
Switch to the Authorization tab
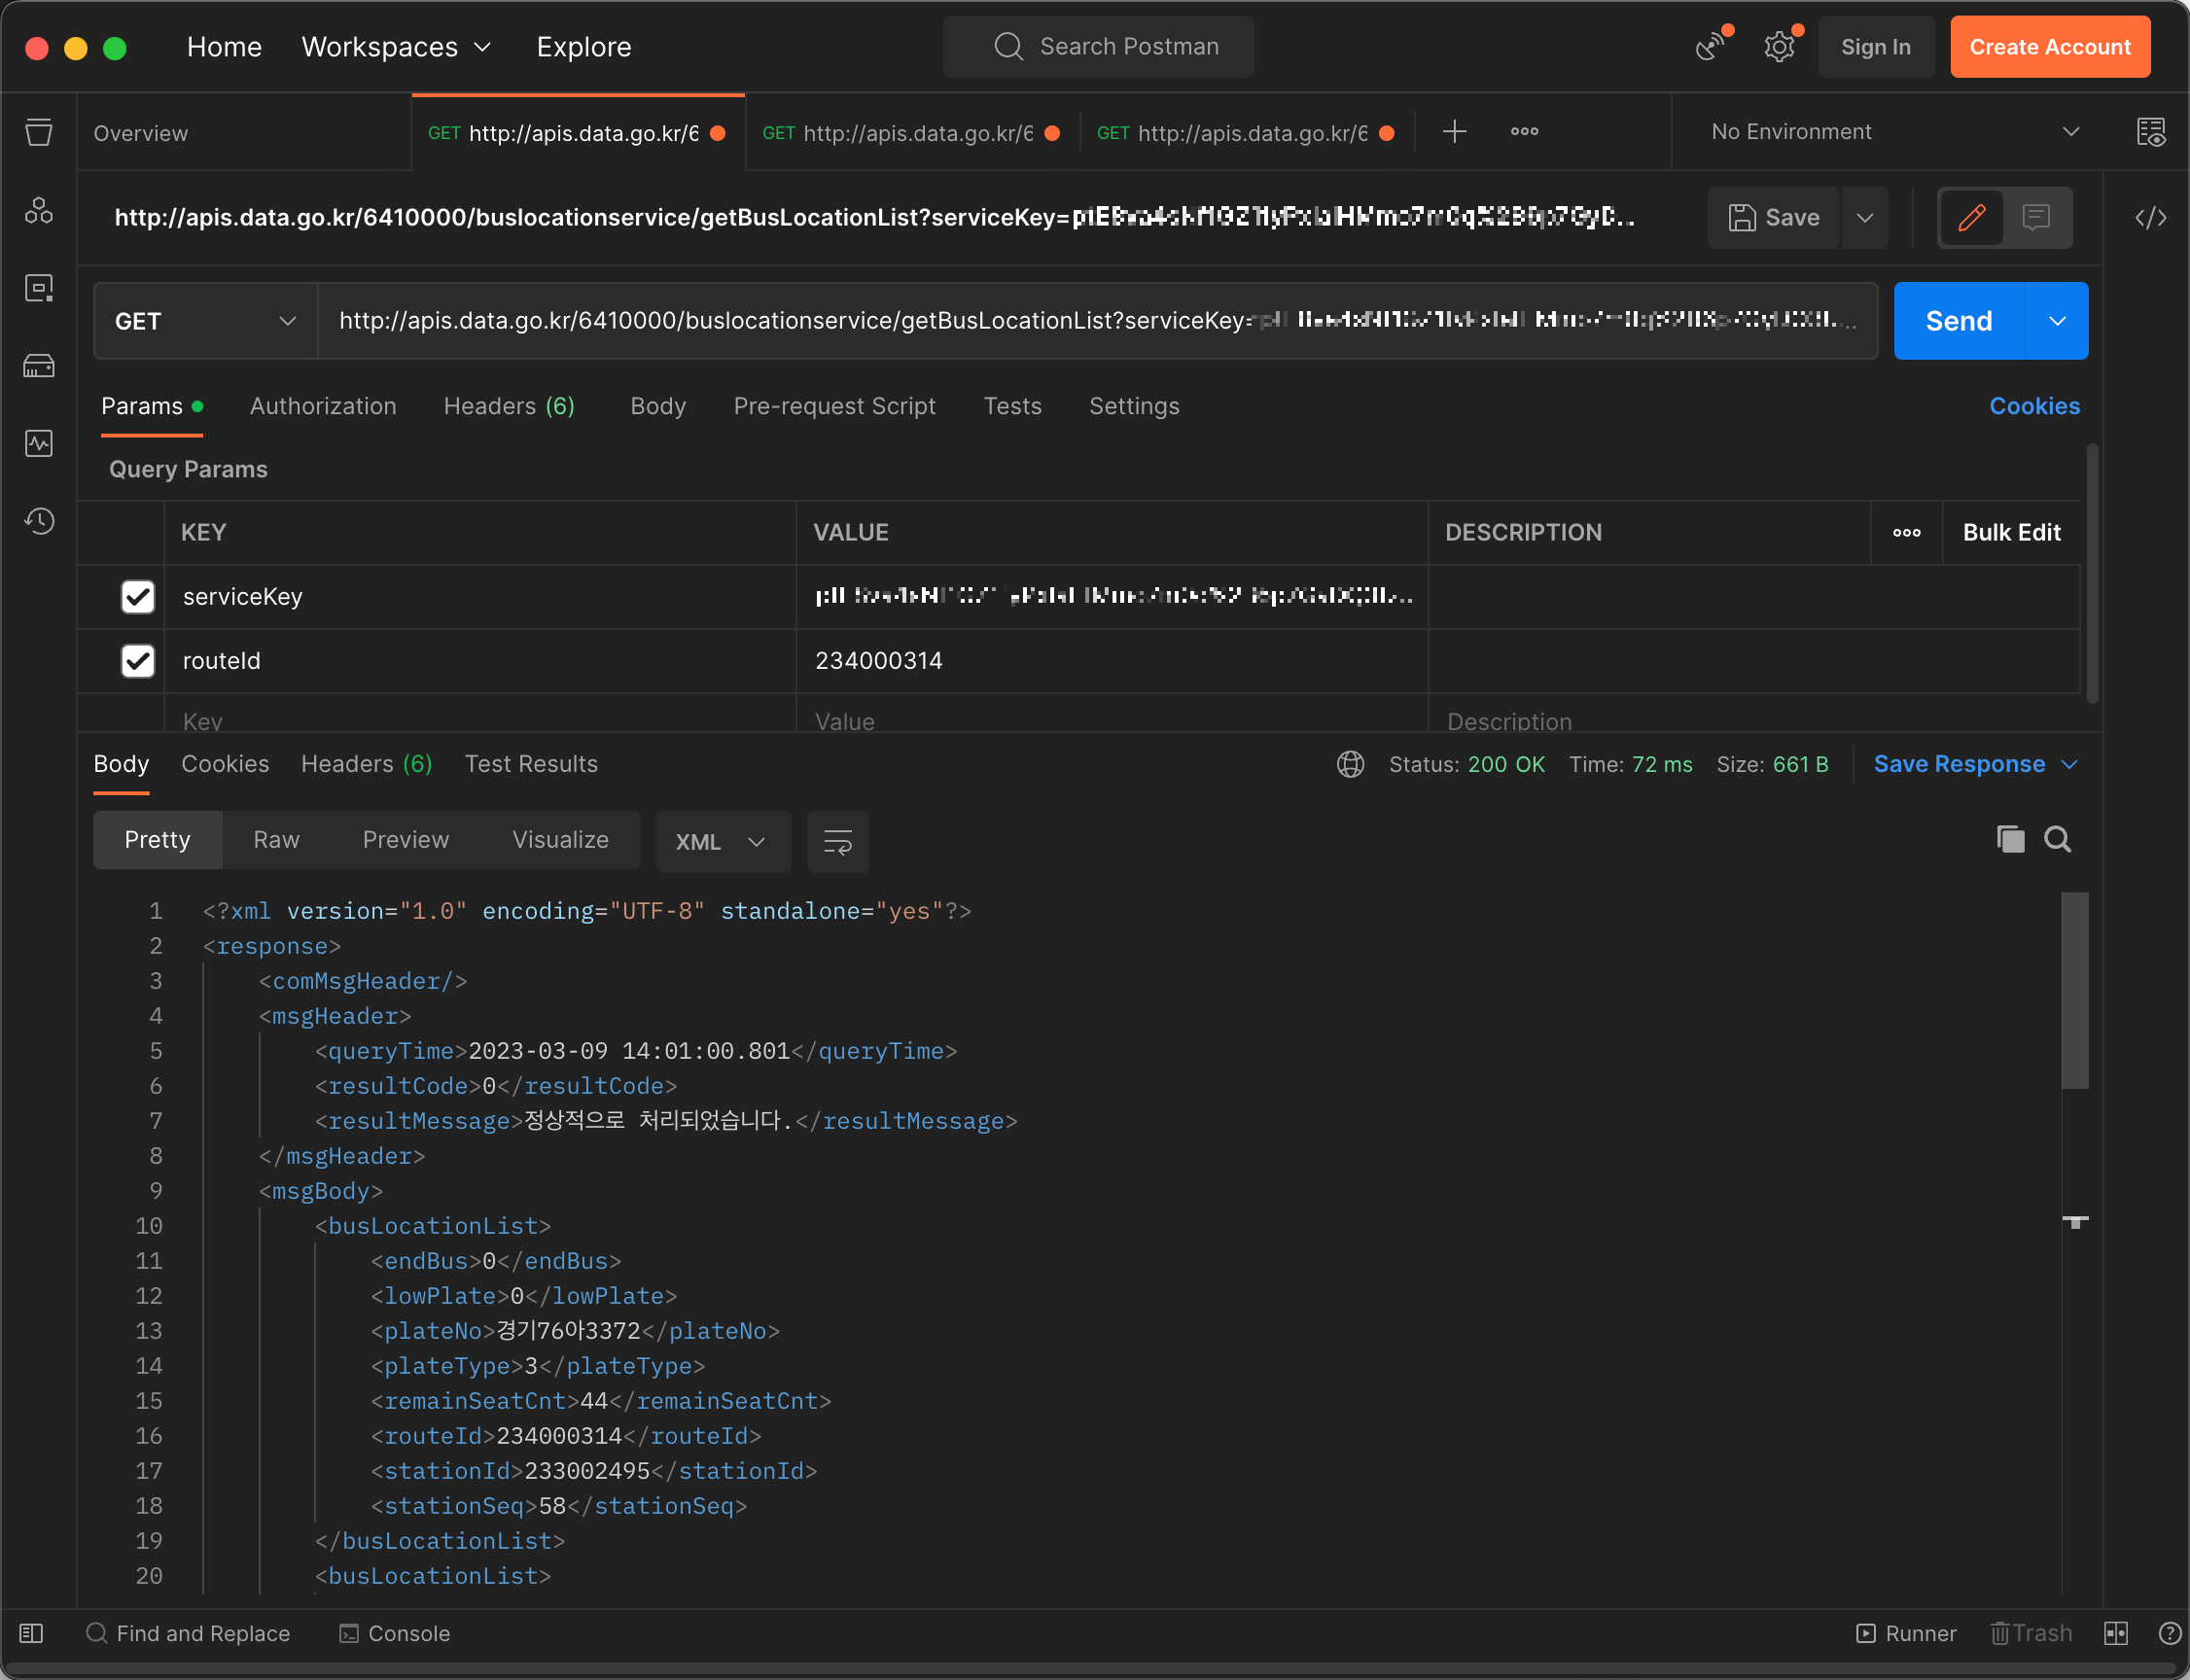tap(323, 406)
